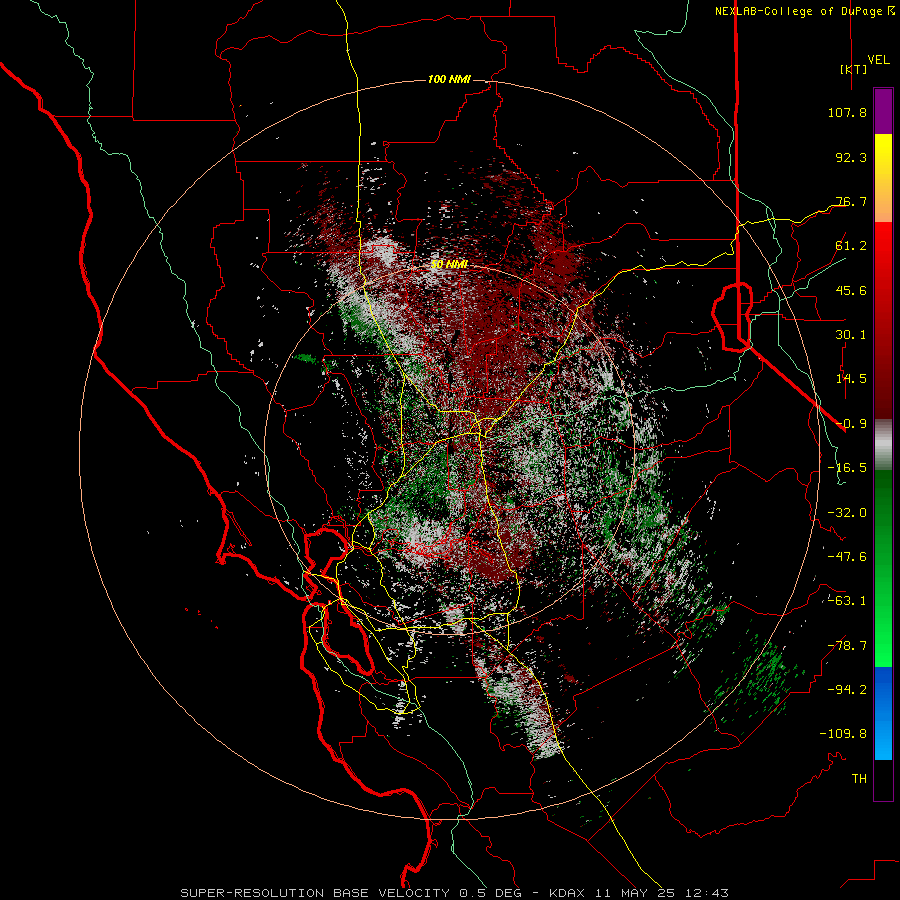900x900 pixels.
Task: Click the bright green color bar segment
Action: click(x=883, y=634)
